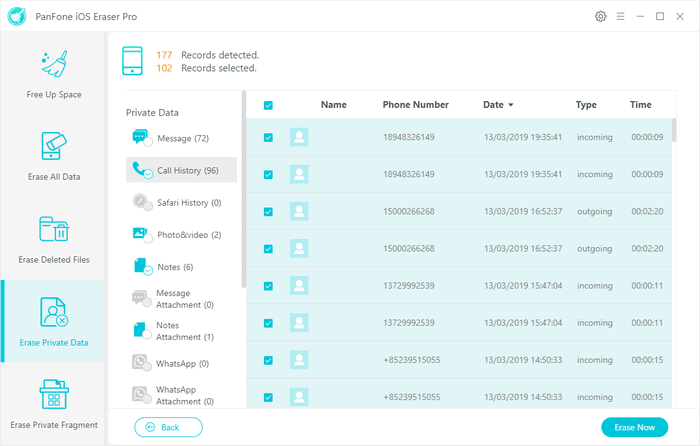
Task: Uncheck second 15000266268 outgoing row checkbox
Action: pyautogui.click(x=268, y=249)
